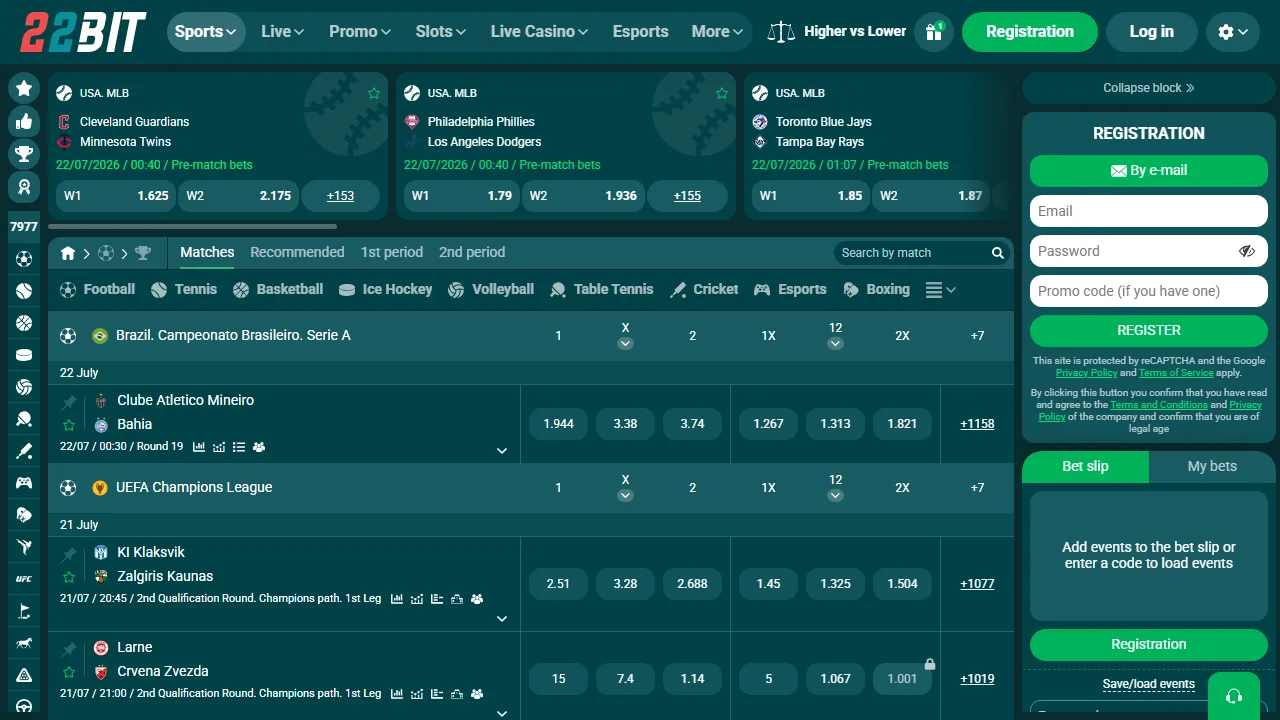
Task: Pin the Clube Atletico Mineiro match
Action: [x=69, y=402]
